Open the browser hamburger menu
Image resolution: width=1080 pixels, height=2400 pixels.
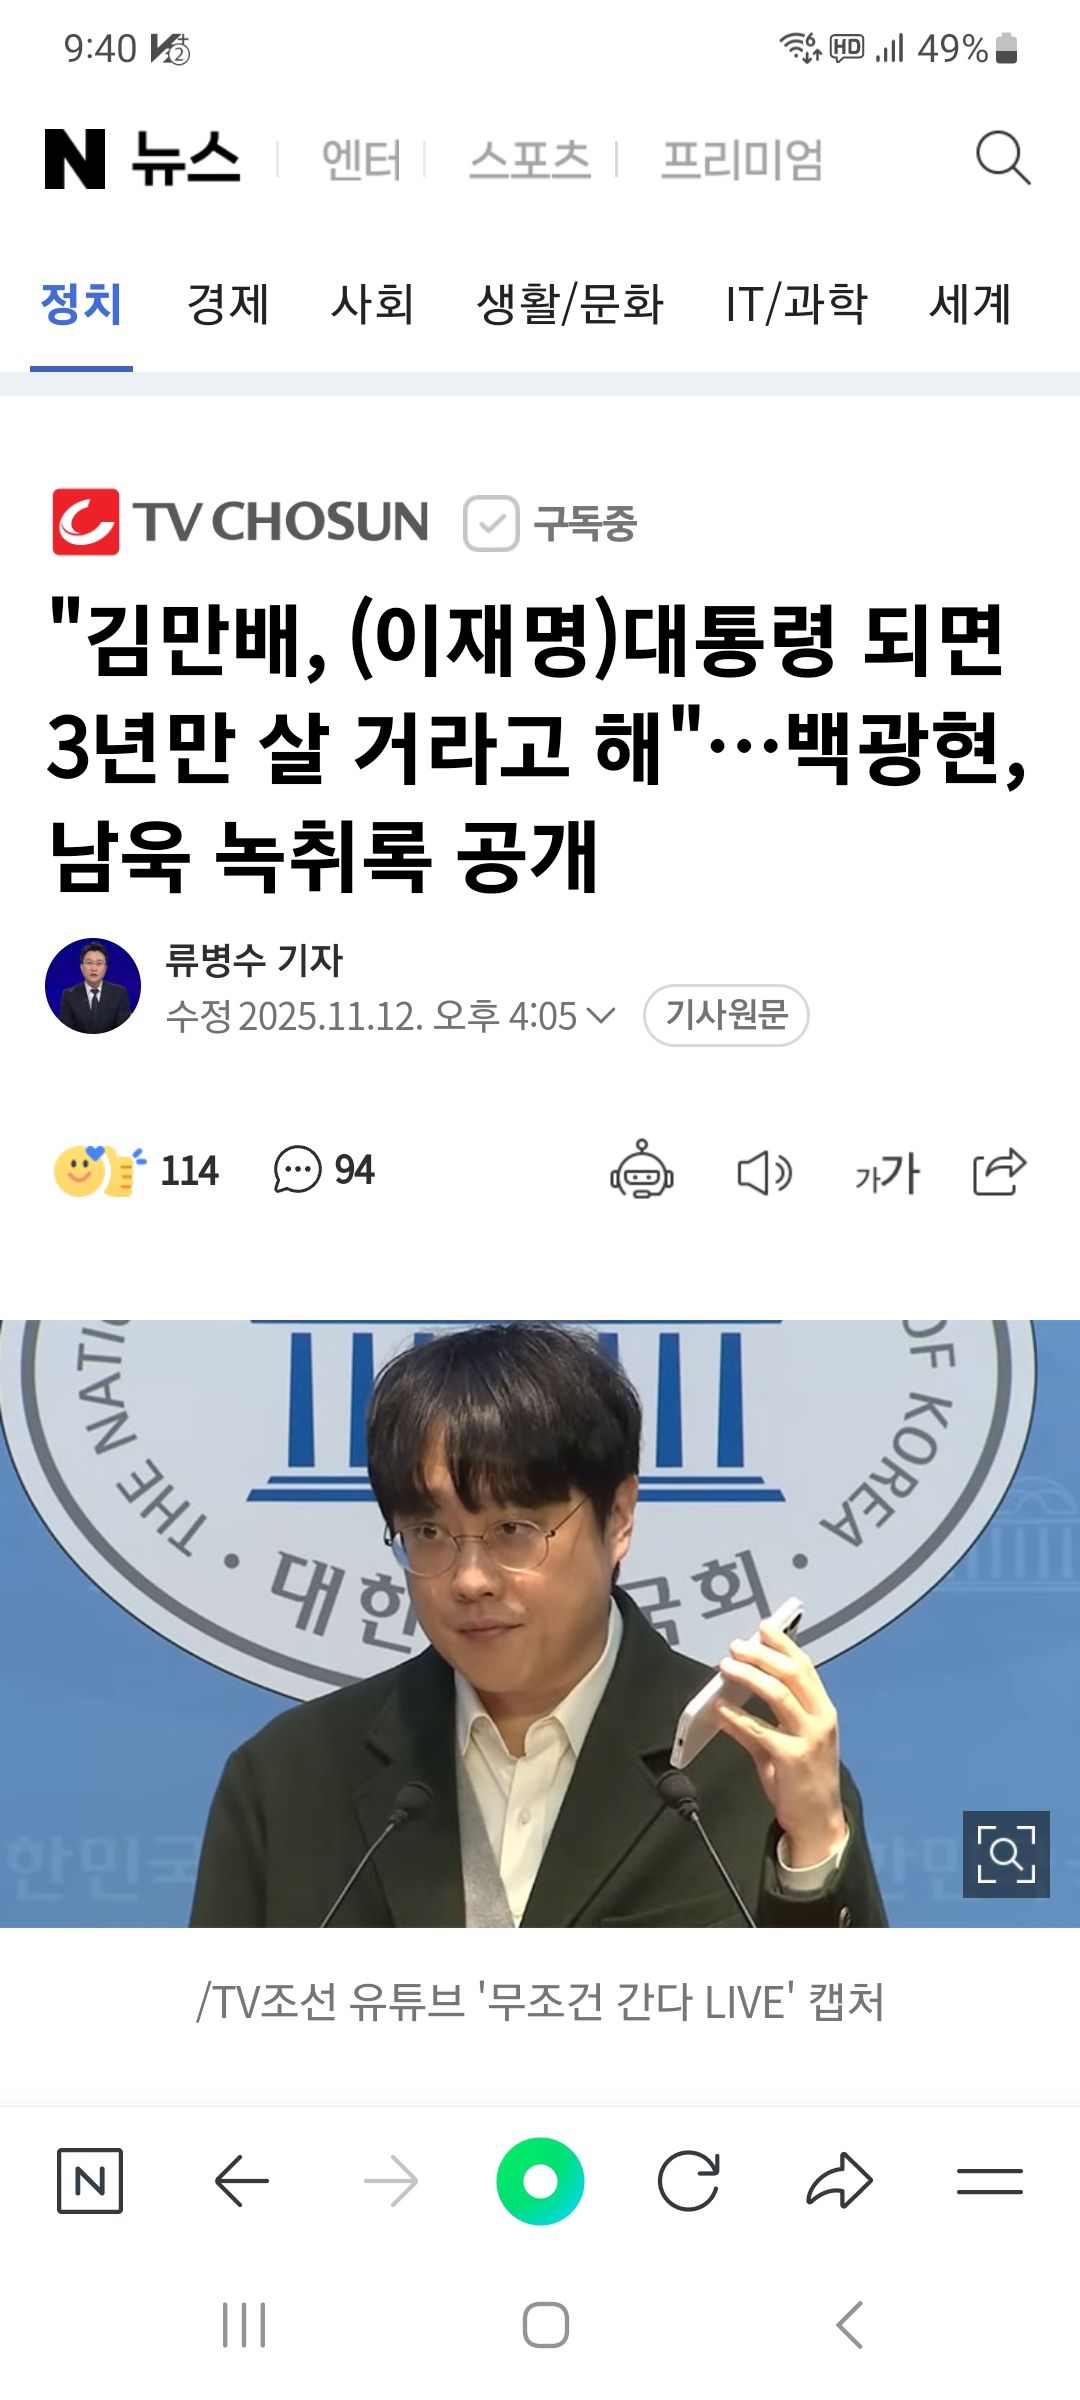coord(989,2181)
